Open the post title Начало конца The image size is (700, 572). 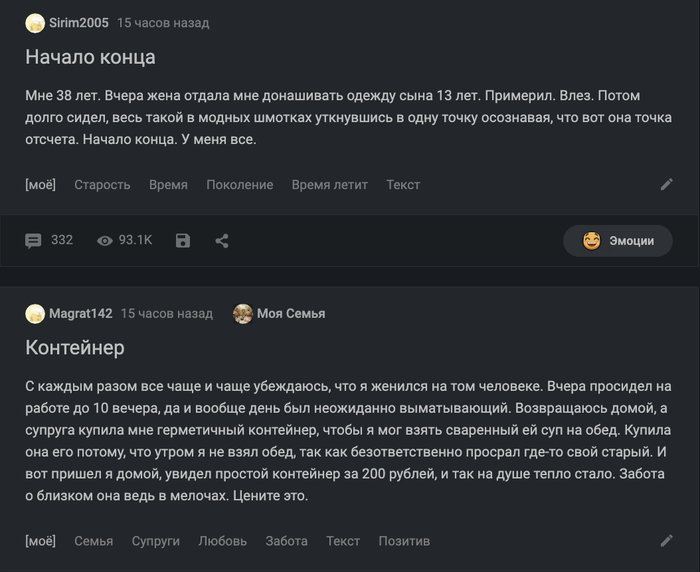90,57
